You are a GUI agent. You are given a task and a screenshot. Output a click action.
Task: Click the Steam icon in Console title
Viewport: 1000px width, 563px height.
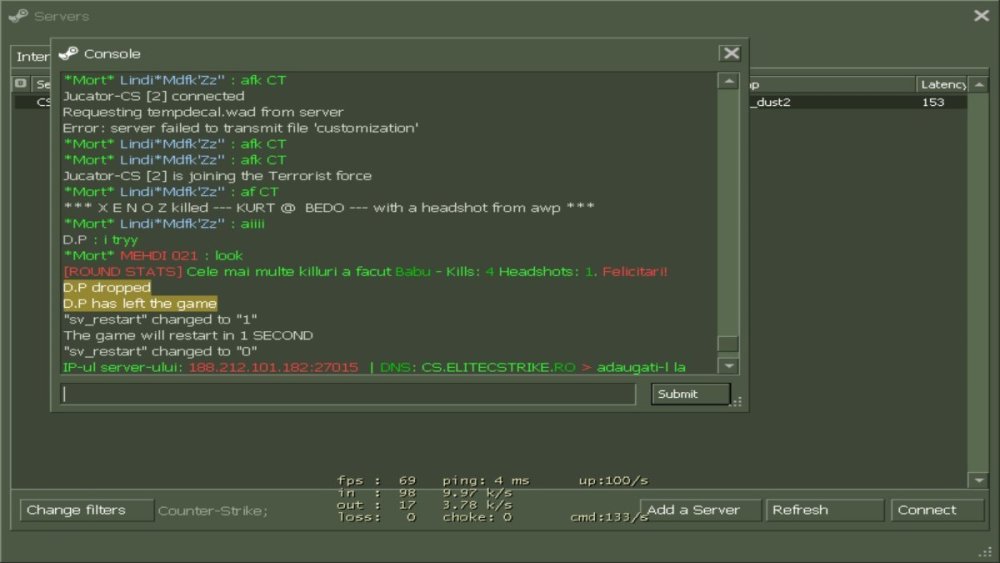[68, 54]
